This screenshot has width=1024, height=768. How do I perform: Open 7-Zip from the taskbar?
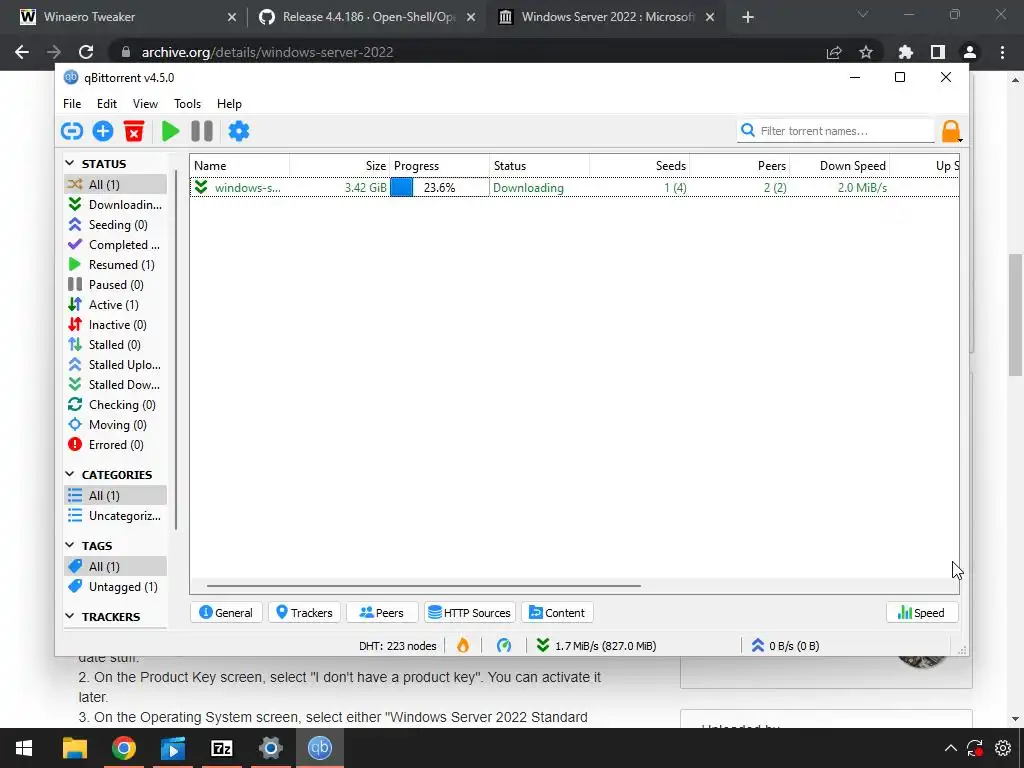tap(222, 748)
